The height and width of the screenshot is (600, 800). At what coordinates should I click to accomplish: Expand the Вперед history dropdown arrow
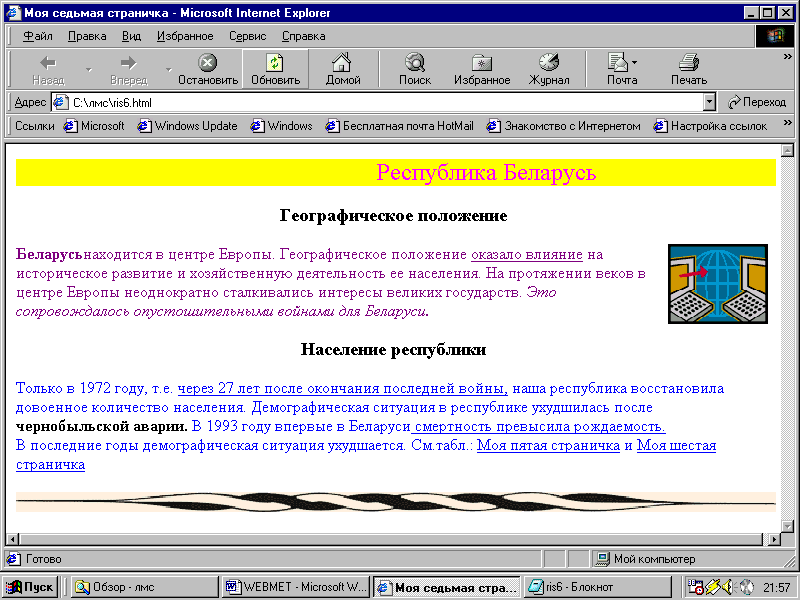coord(169,69)
